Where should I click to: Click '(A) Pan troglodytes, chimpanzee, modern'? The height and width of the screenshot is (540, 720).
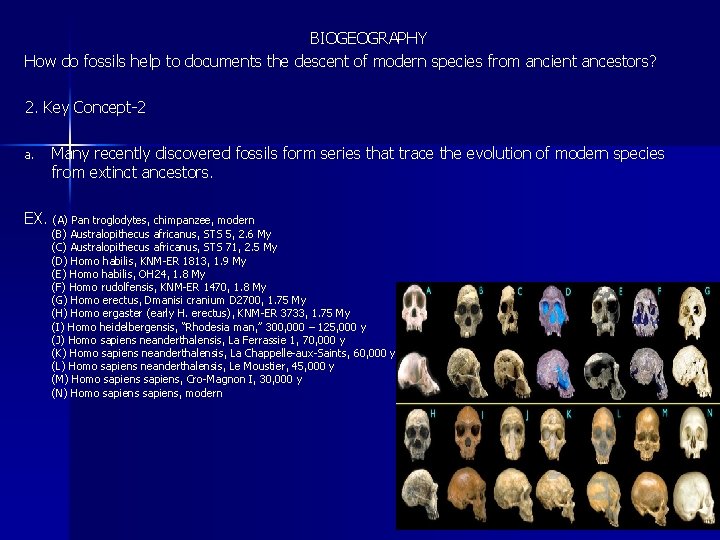coord(153,220)
